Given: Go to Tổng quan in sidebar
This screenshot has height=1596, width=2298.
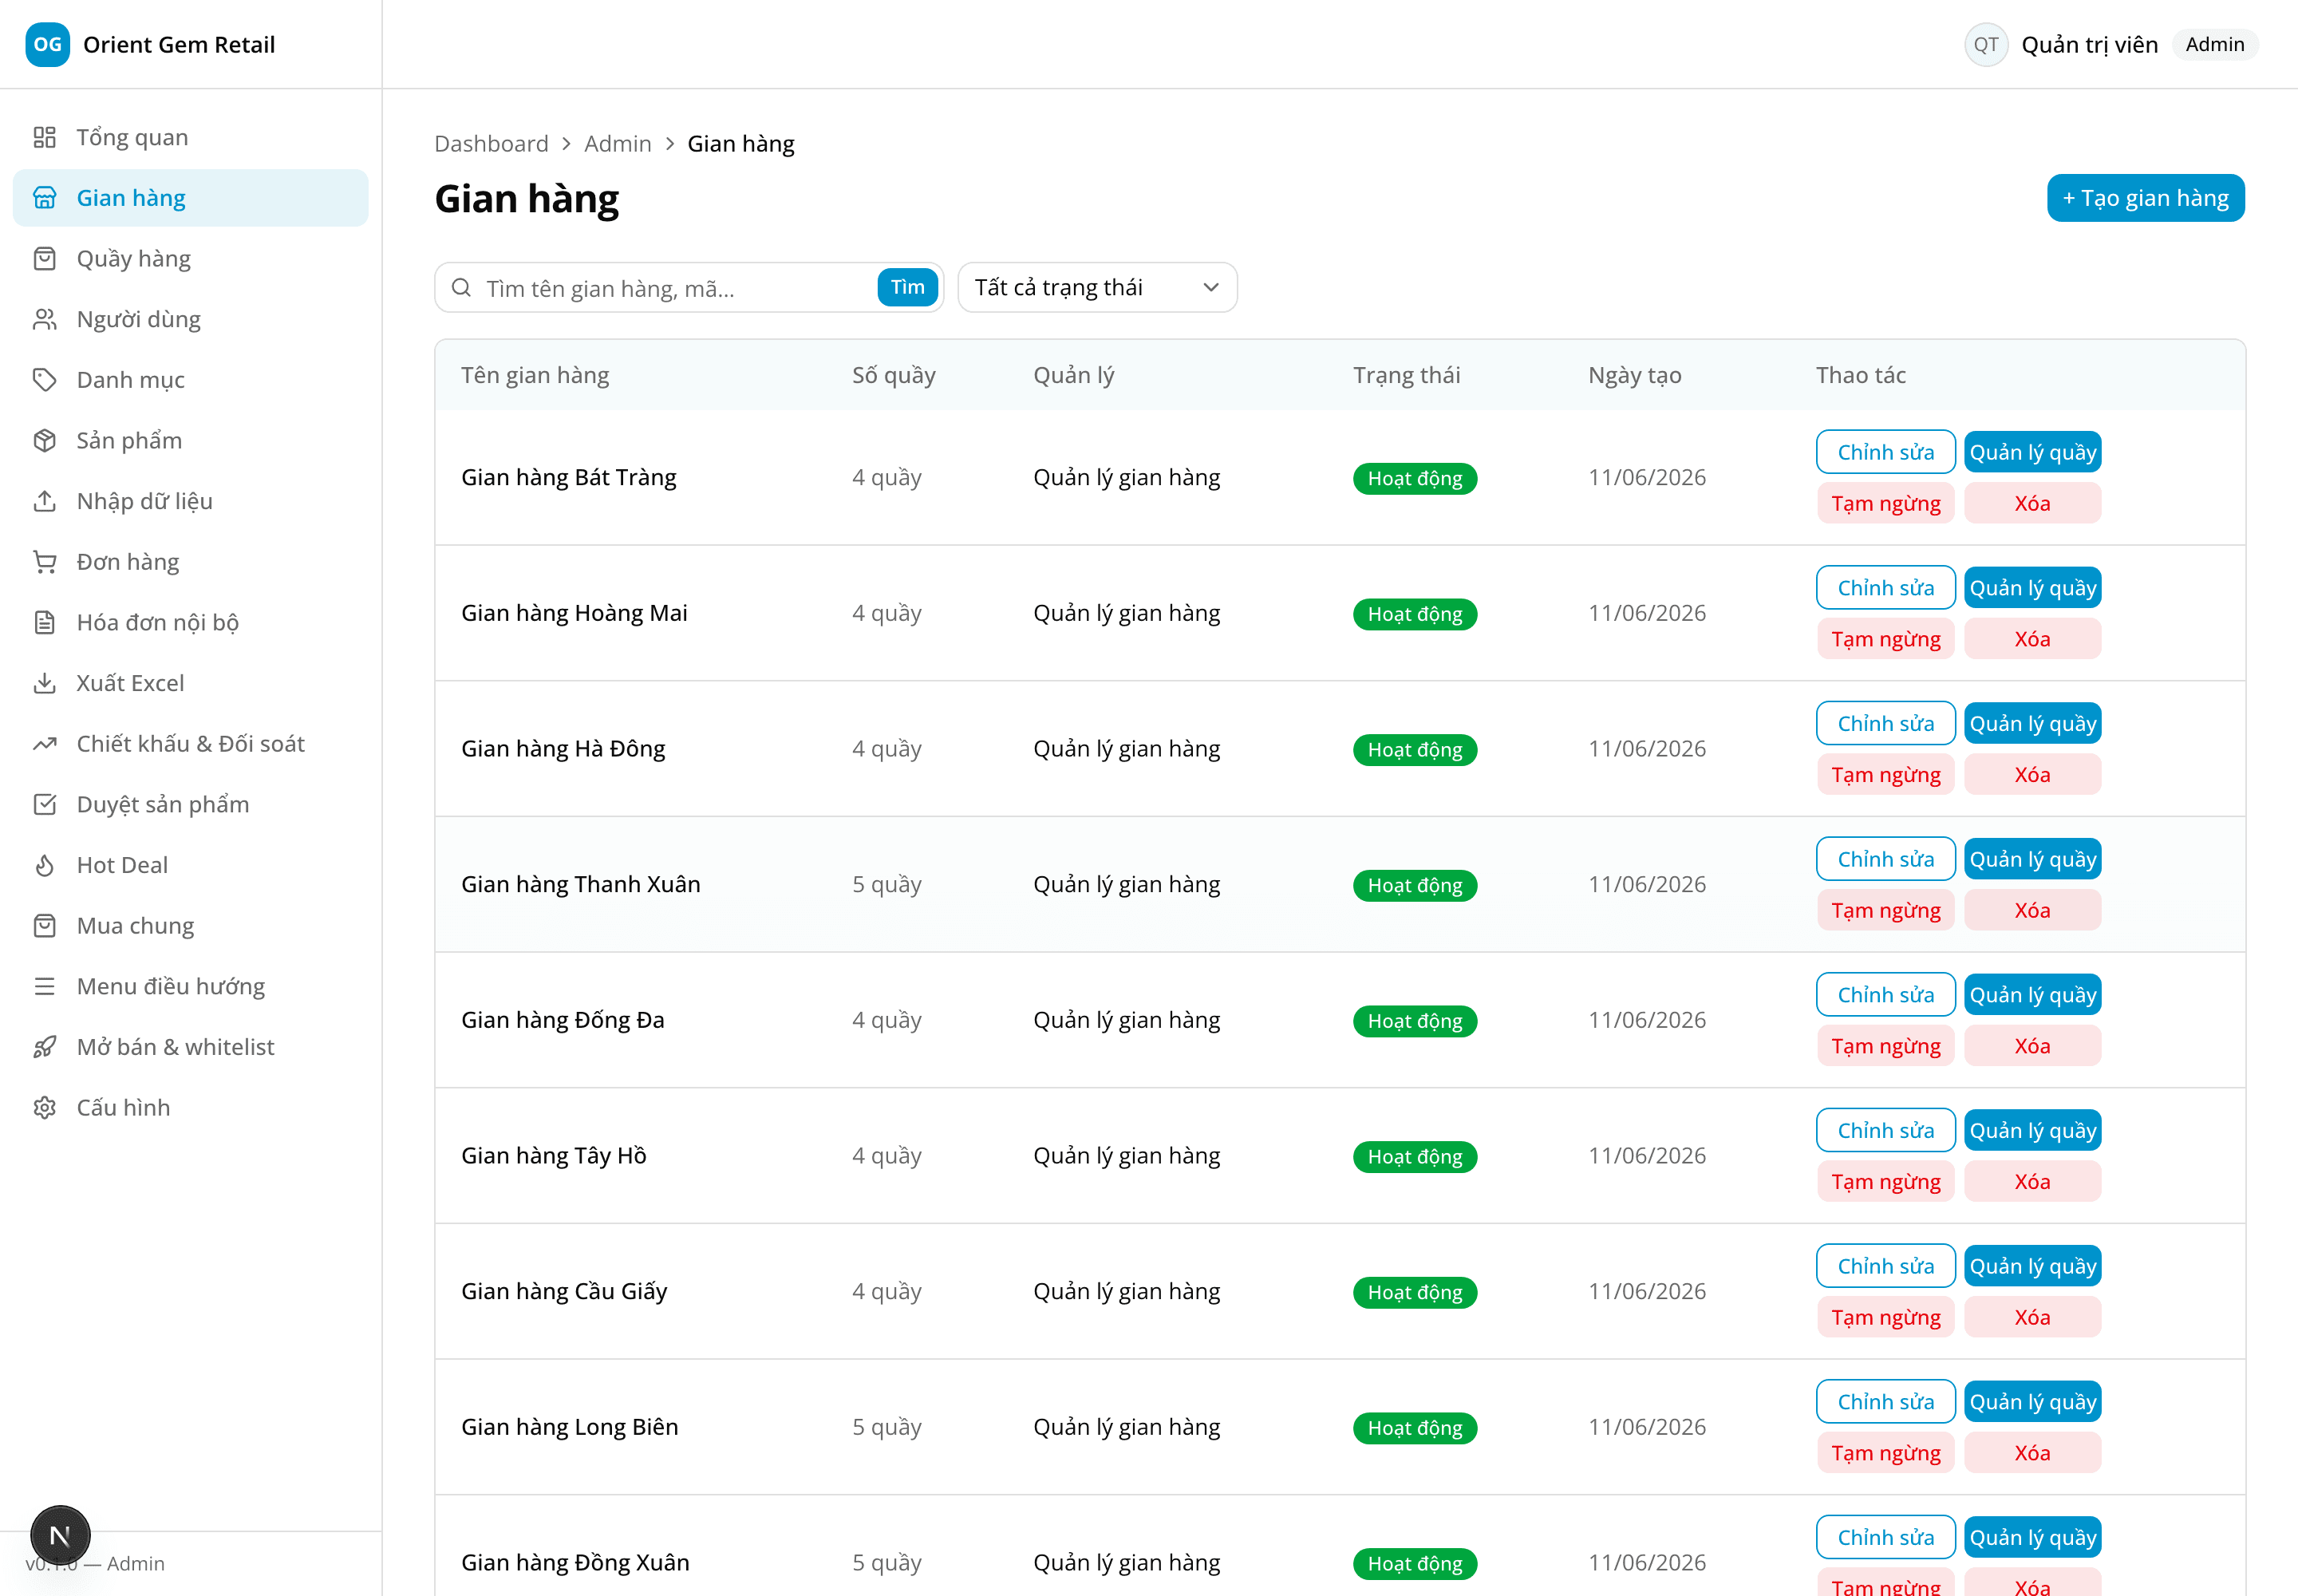Looking at the screenshot, I should pos(191,137).
